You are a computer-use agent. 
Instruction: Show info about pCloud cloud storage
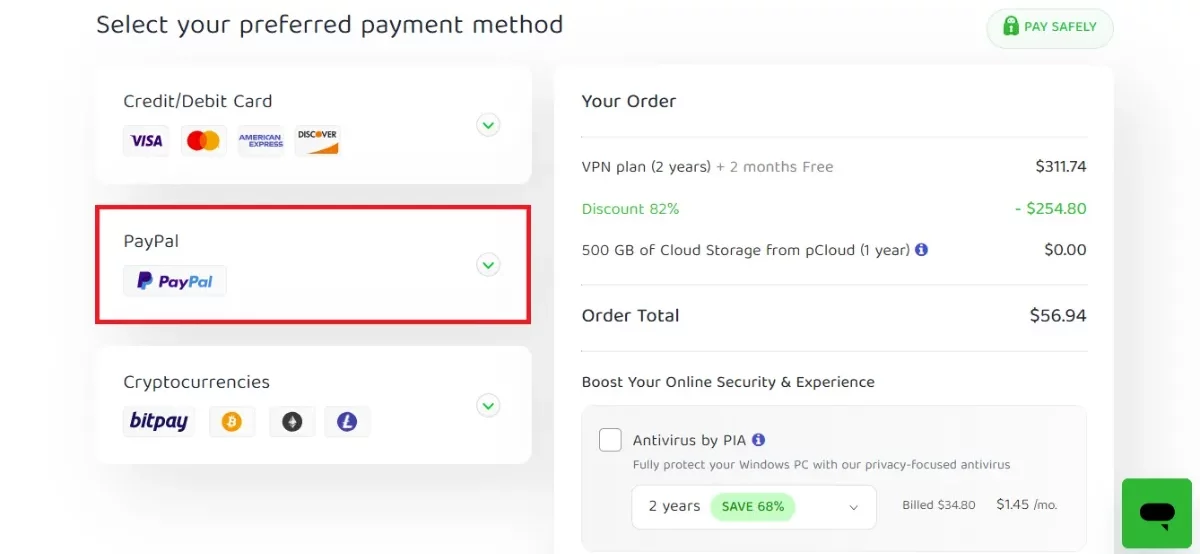pos(921,249)
